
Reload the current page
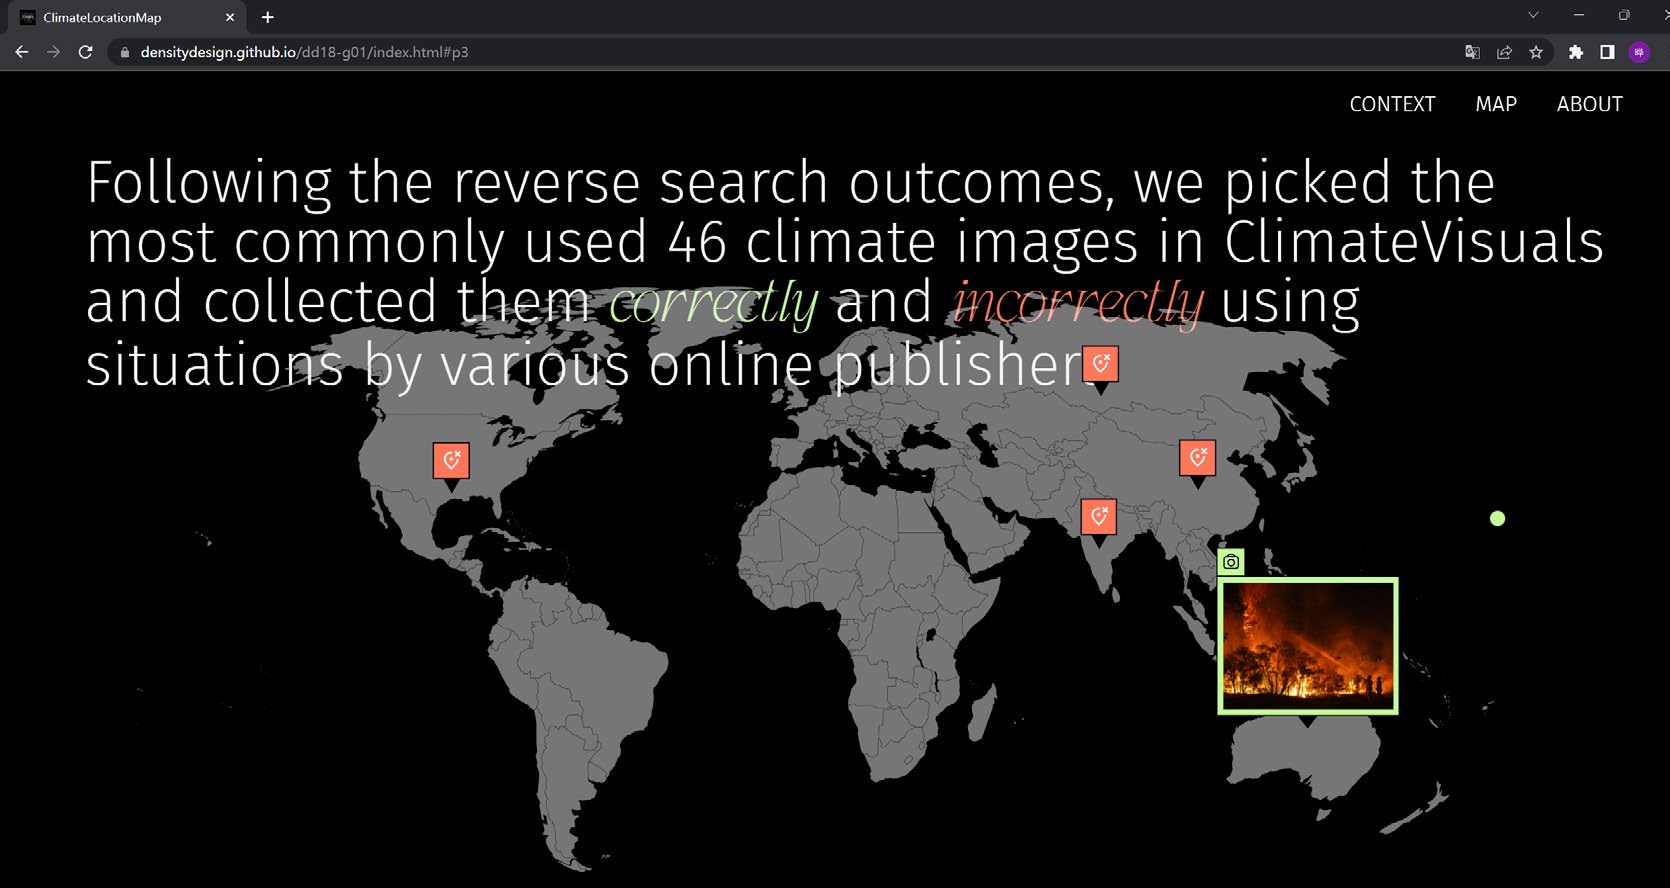click(x=86, y=52)
